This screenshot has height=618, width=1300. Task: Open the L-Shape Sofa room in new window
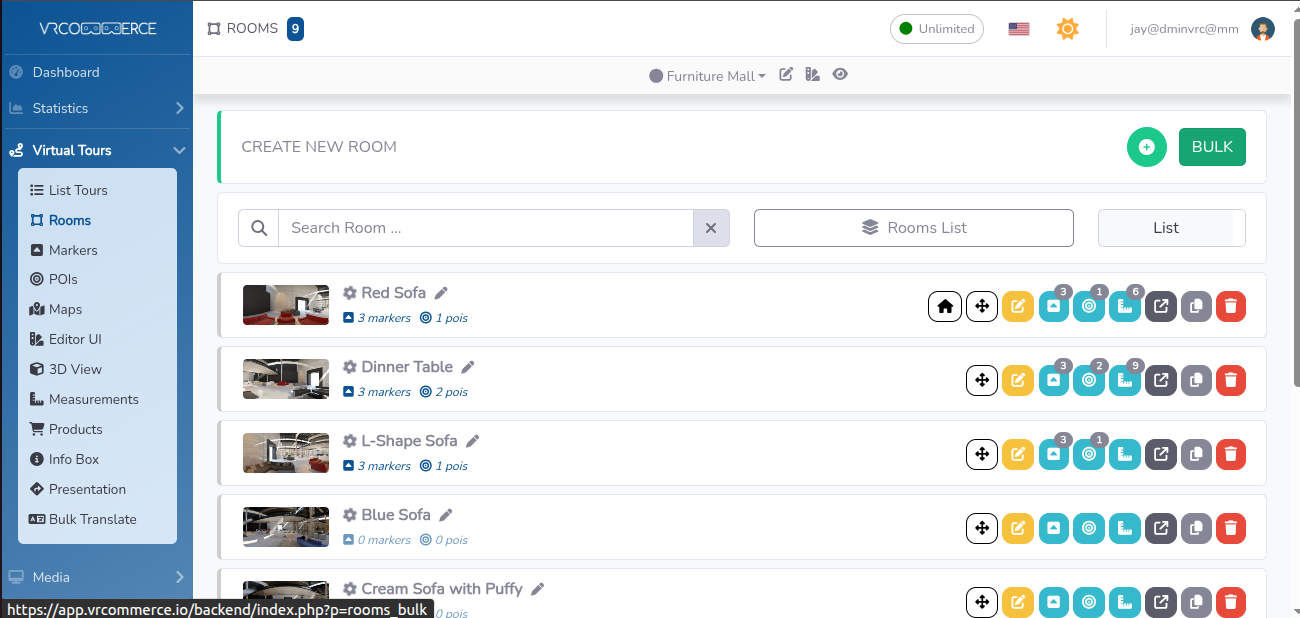pos(1160,455)
